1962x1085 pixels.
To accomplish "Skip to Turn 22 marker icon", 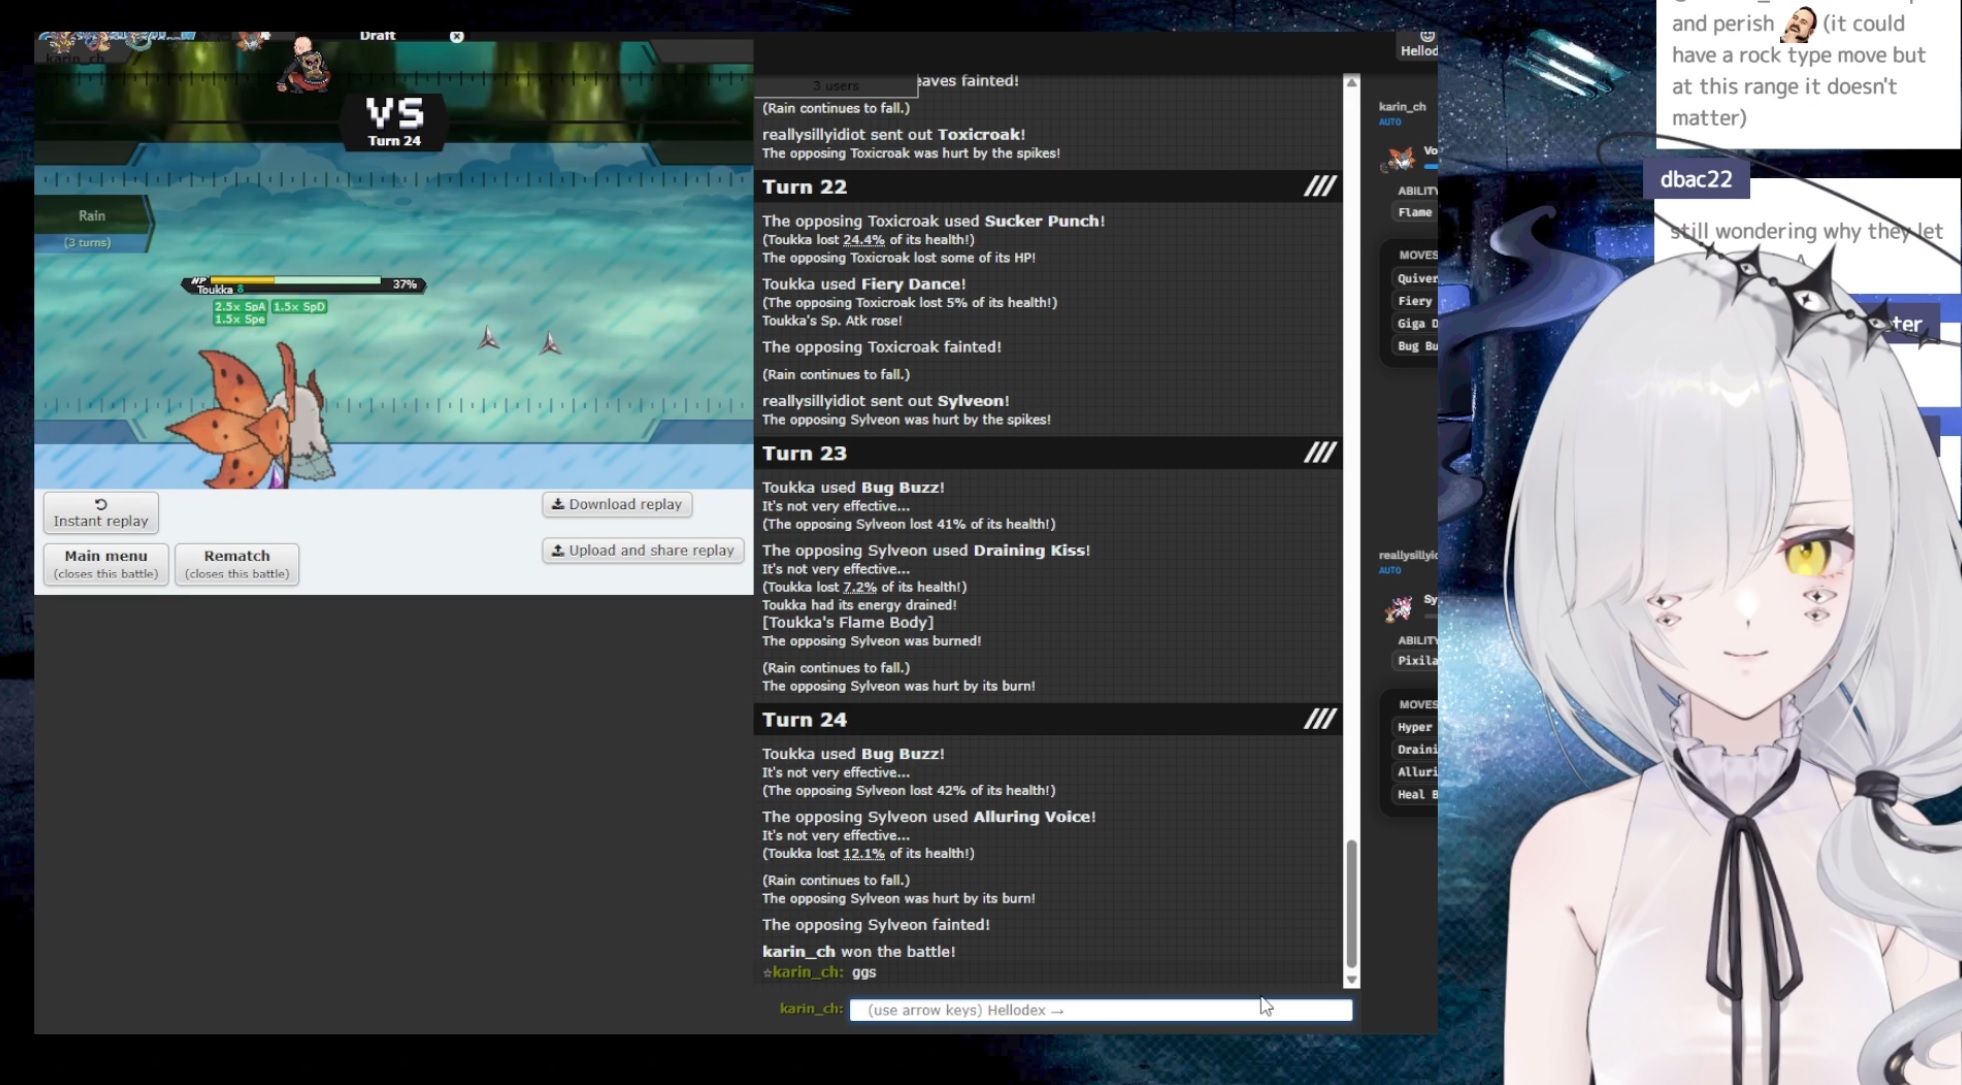I will coord(1319,186).
